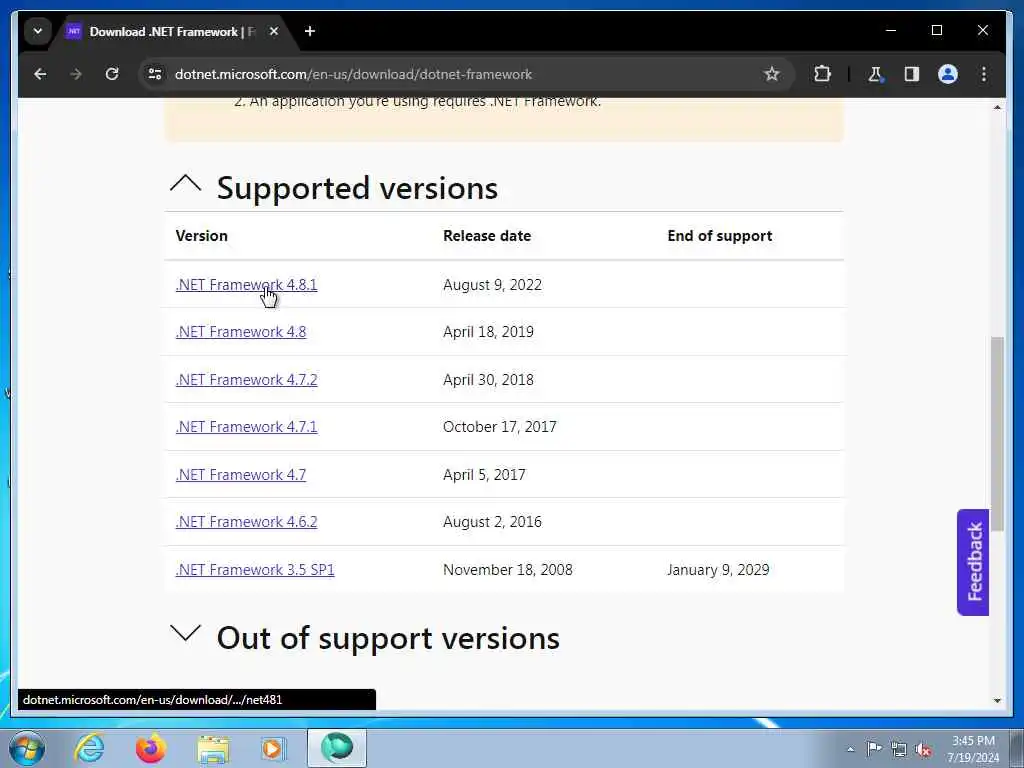Open the .NET Framework 4.7.2 link

coord(246,379)
